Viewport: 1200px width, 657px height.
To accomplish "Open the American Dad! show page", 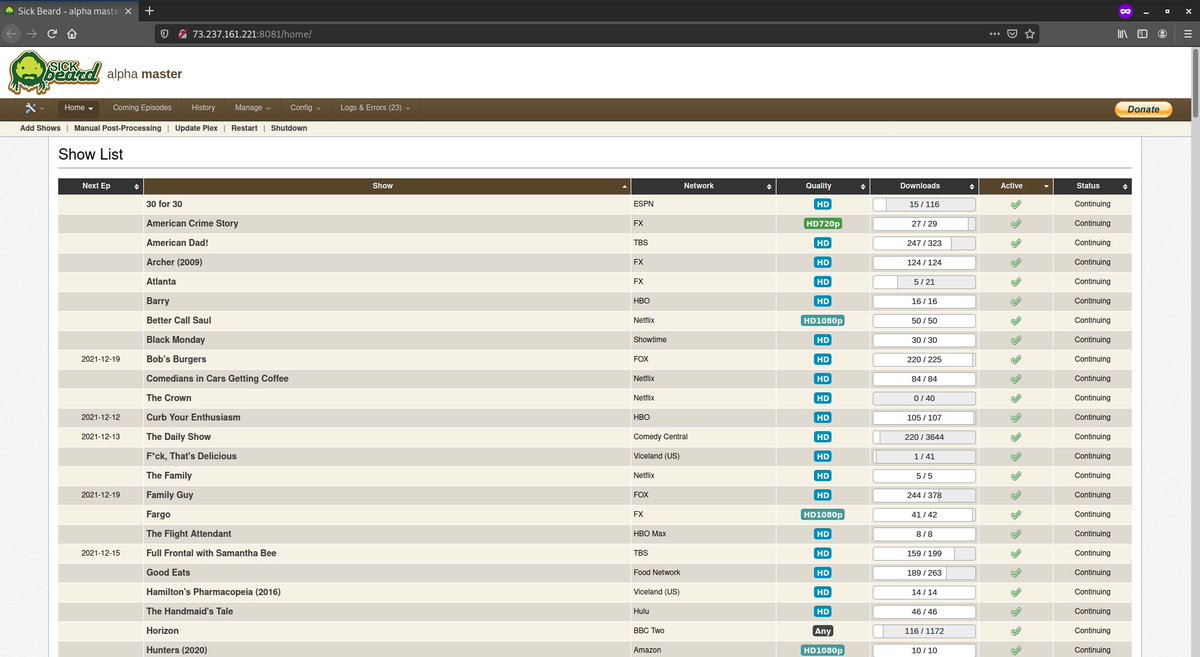I will pyautogui.click(x=178, y=243).
